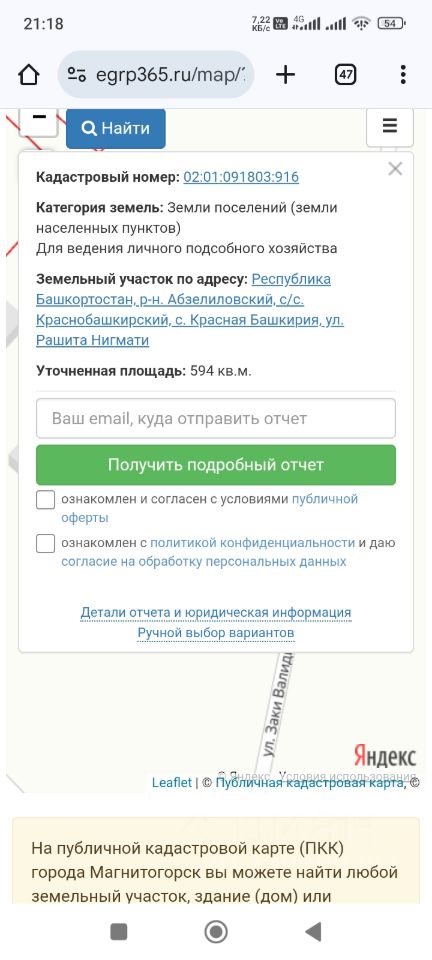This screenshot has width=432, height=960.
Task: Tap Android back navigation button
Action: tap(313, 931)
